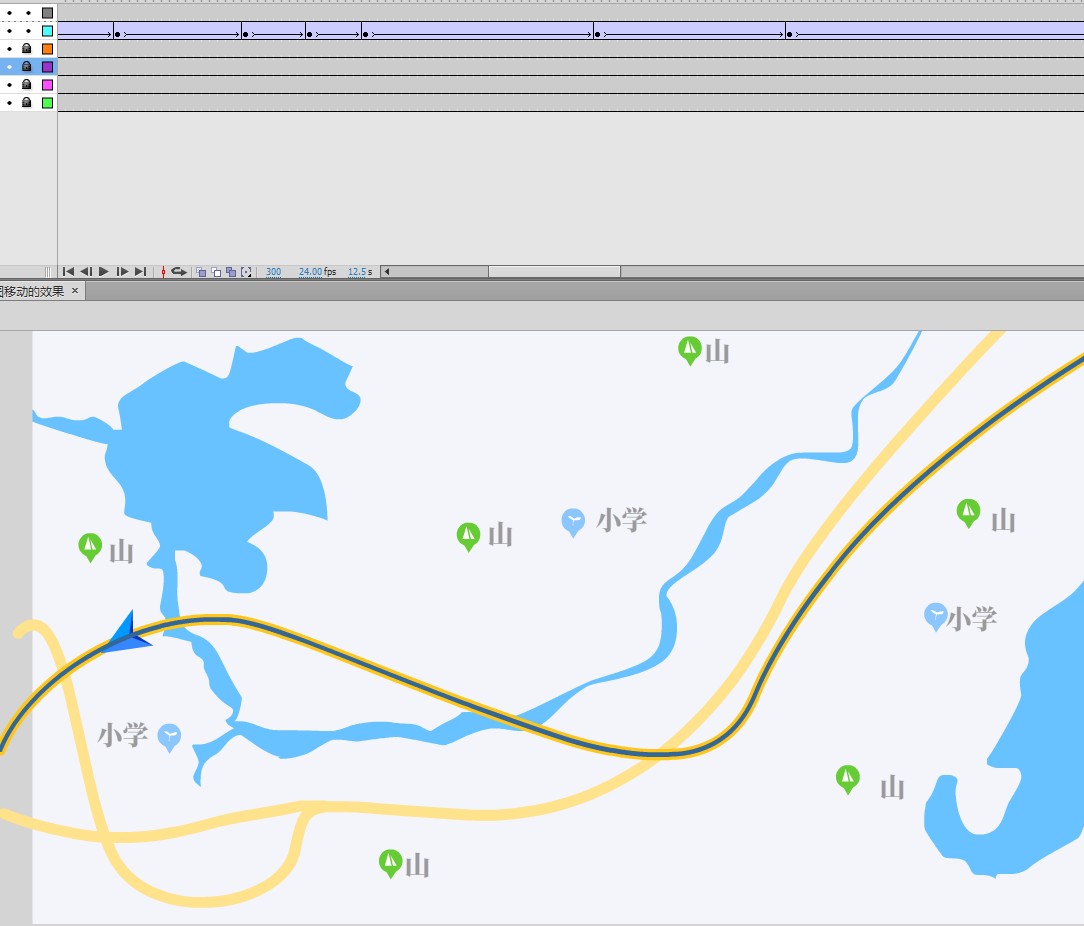Click the purple layer outline color swatch
Screen dimensions: 1084x926
[x=47, y=67]
